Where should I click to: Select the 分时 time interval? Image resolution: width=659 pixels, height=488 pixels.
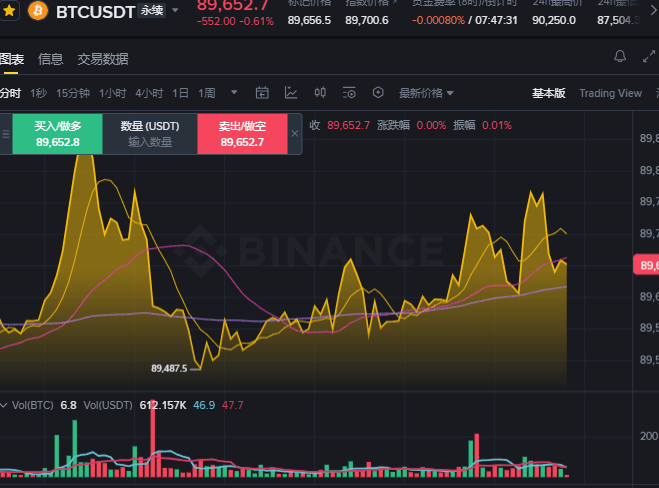coord(11,93)
